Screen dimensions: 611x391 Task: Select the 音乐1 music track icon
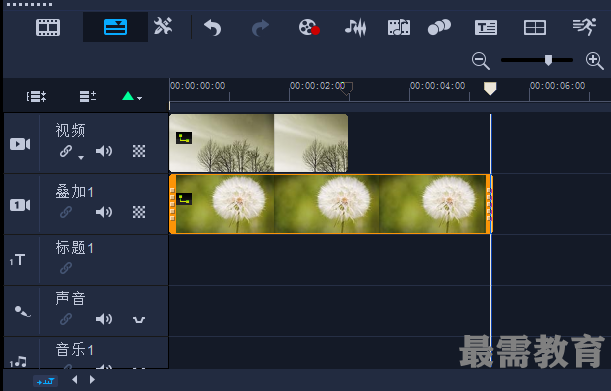click(x=18, y=362)
